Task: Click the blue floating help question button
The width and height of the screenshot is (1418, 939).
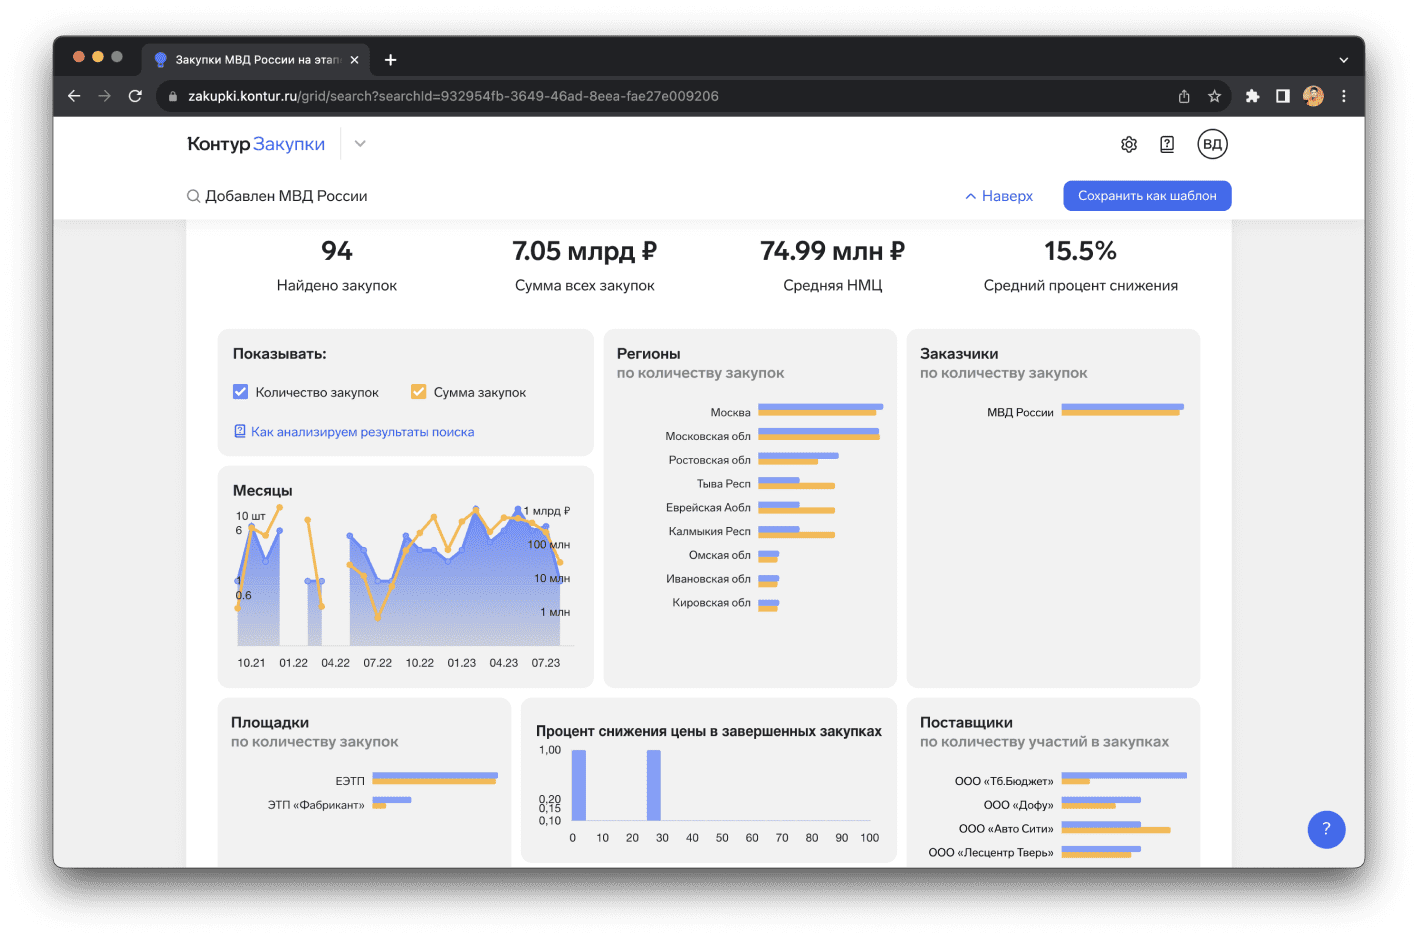Action: click(x=1326, y=829)
